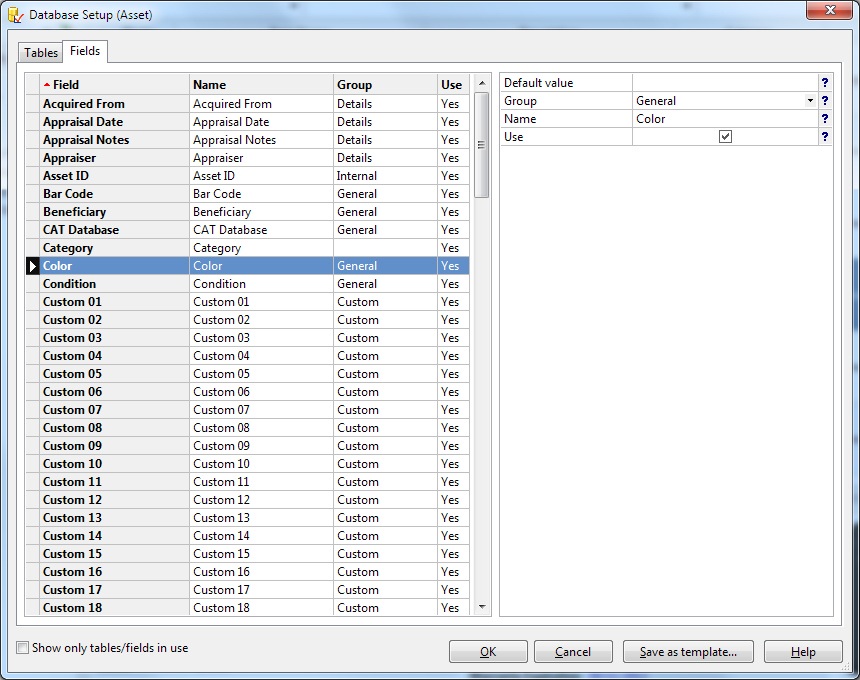The height and width of the screenshot is (680, 860).
Task: Open Help
Action: pos(803,651)
